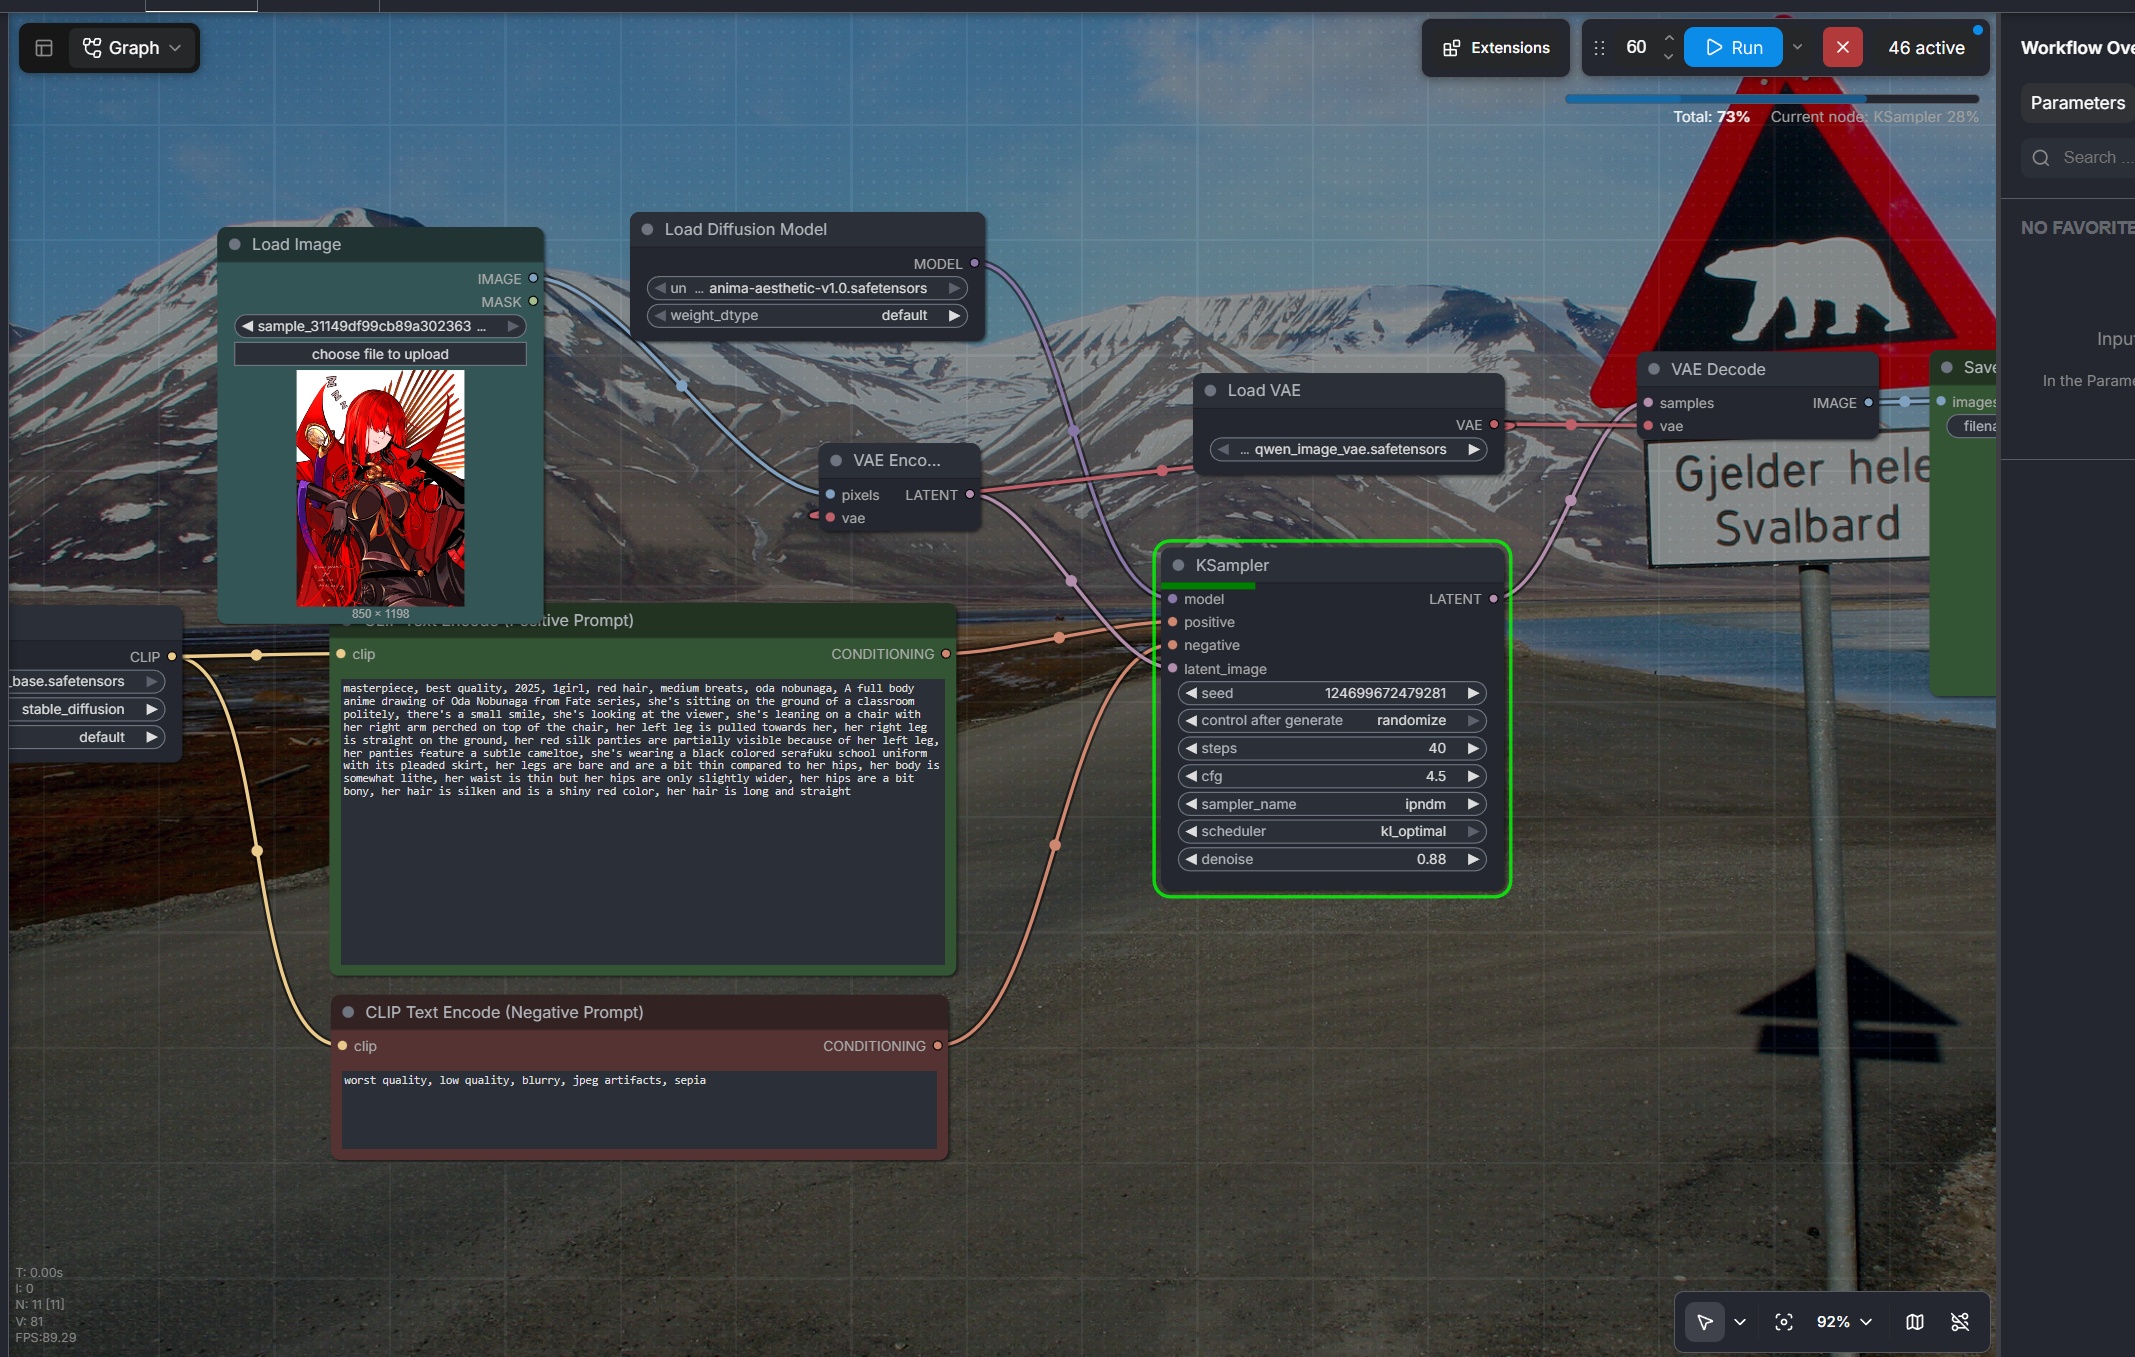Click the LATENT output port on KSampler
The height and width of the screenshot is (1357, 2135).
coord(1494,599)
